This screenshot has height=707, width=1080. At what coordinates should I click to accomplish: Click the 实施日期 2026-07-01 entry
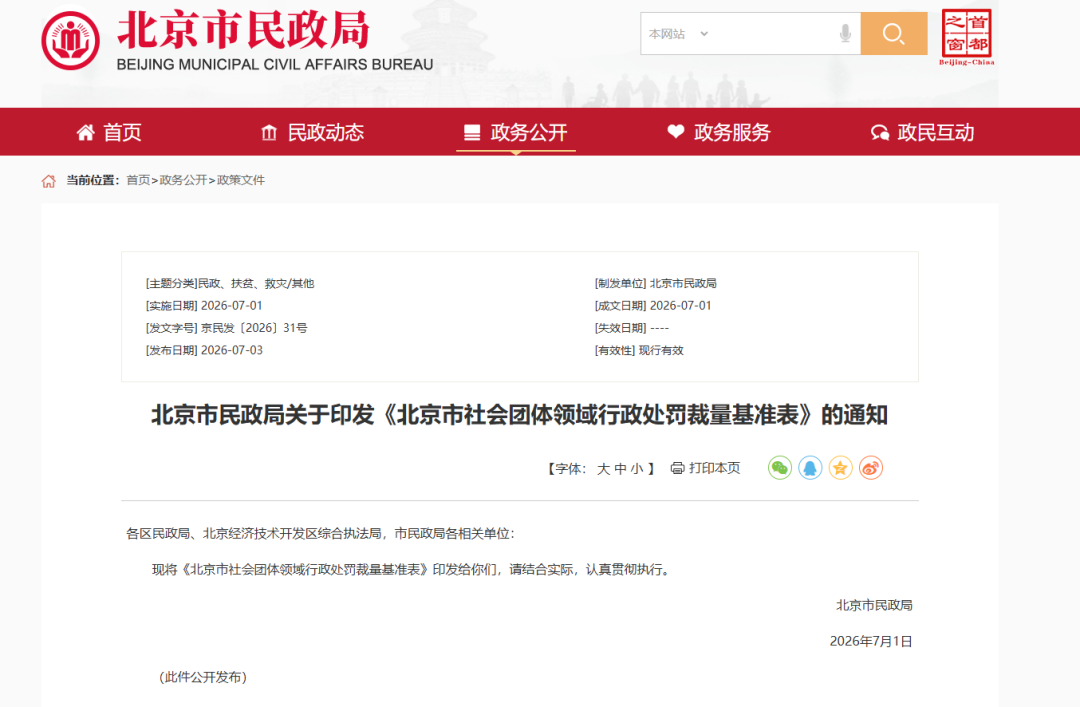tap(204, 305)
